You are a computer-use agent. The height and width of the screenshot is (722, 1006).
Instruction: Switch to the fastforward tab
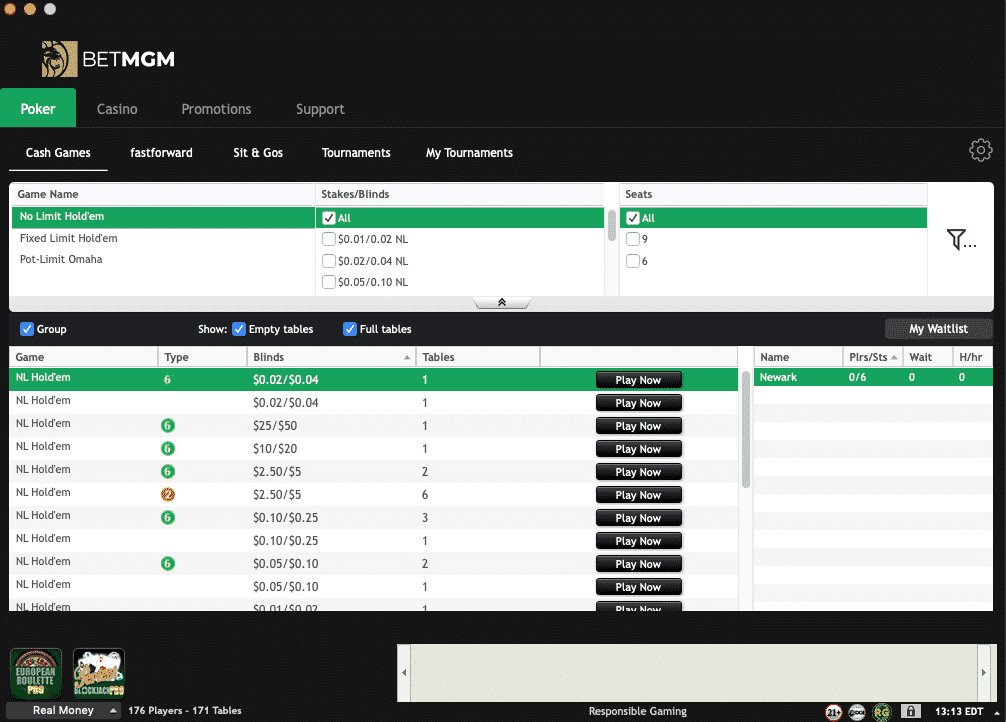pyautogui.click(x=161, y=153)
